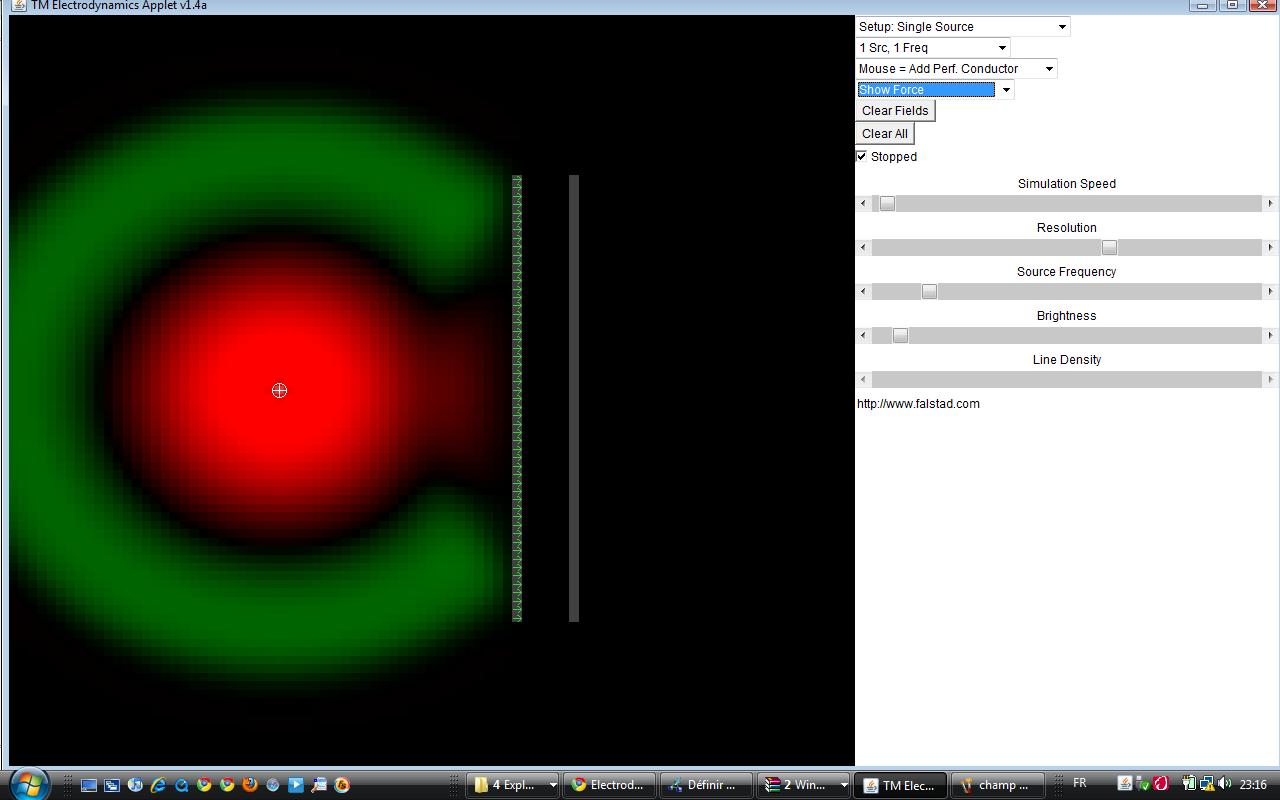Open the network status tray icon

[x=1207, y=784]
